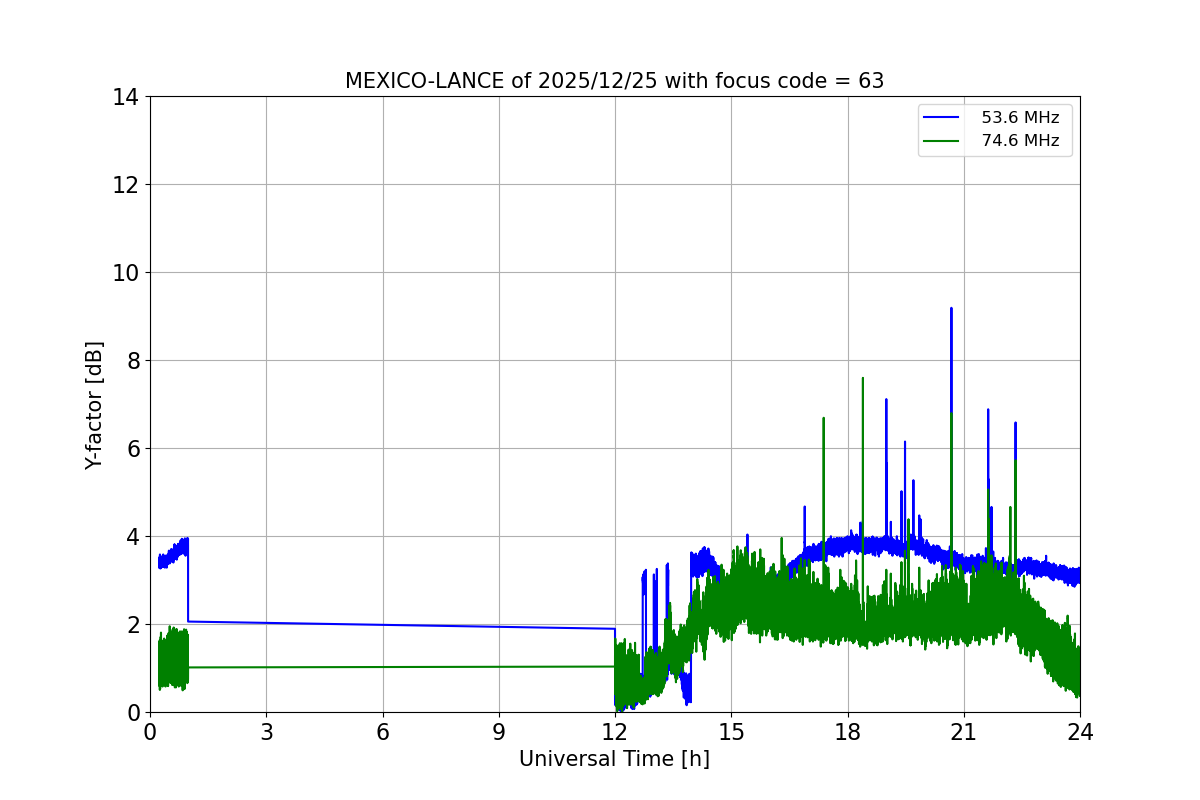Select the 74.6 MHz legend label
The image size is (1200, 800).
pyautogui.click(x=1020, y=141)
